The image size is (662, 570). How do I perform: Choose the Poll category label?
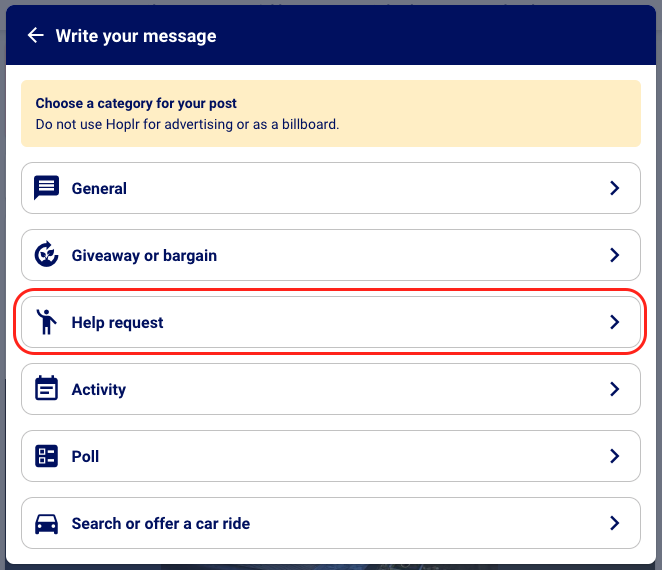[85, 456]
